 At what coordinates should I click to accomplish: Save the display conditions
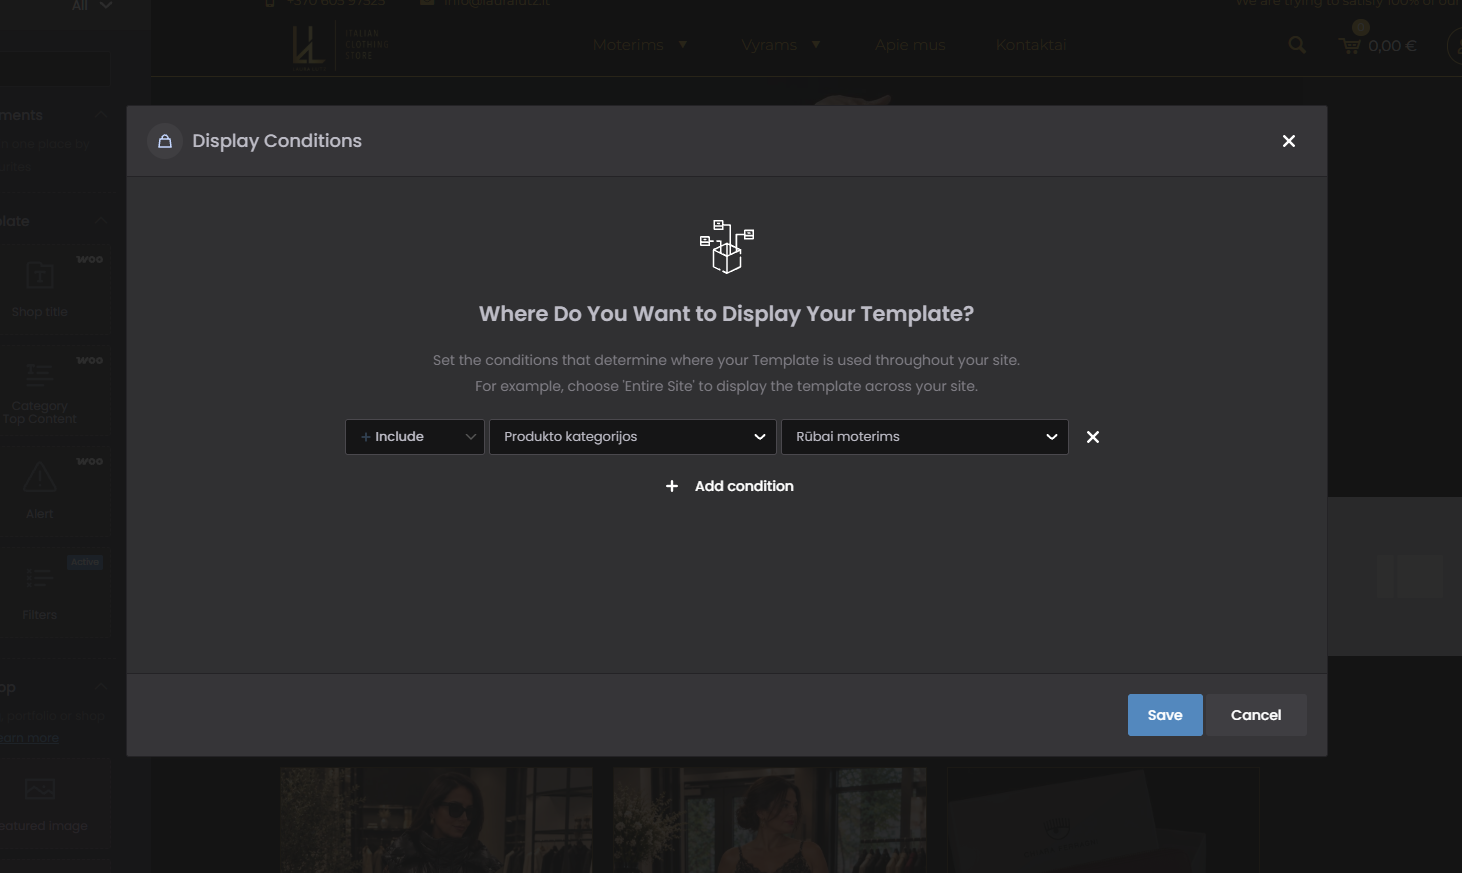tap(1165, 715)
